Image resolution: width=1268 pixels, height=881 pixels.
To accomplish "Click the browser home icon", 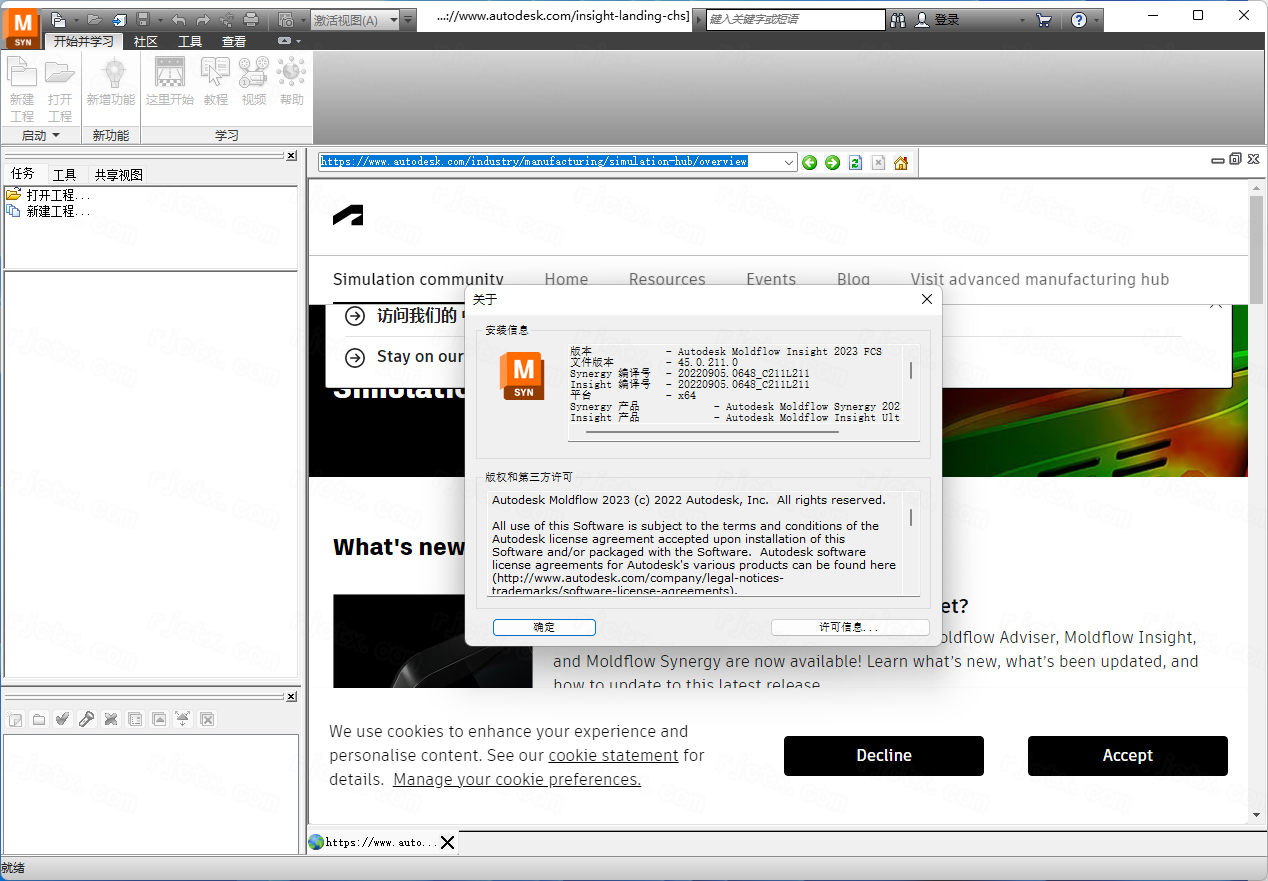I will 901,163.
